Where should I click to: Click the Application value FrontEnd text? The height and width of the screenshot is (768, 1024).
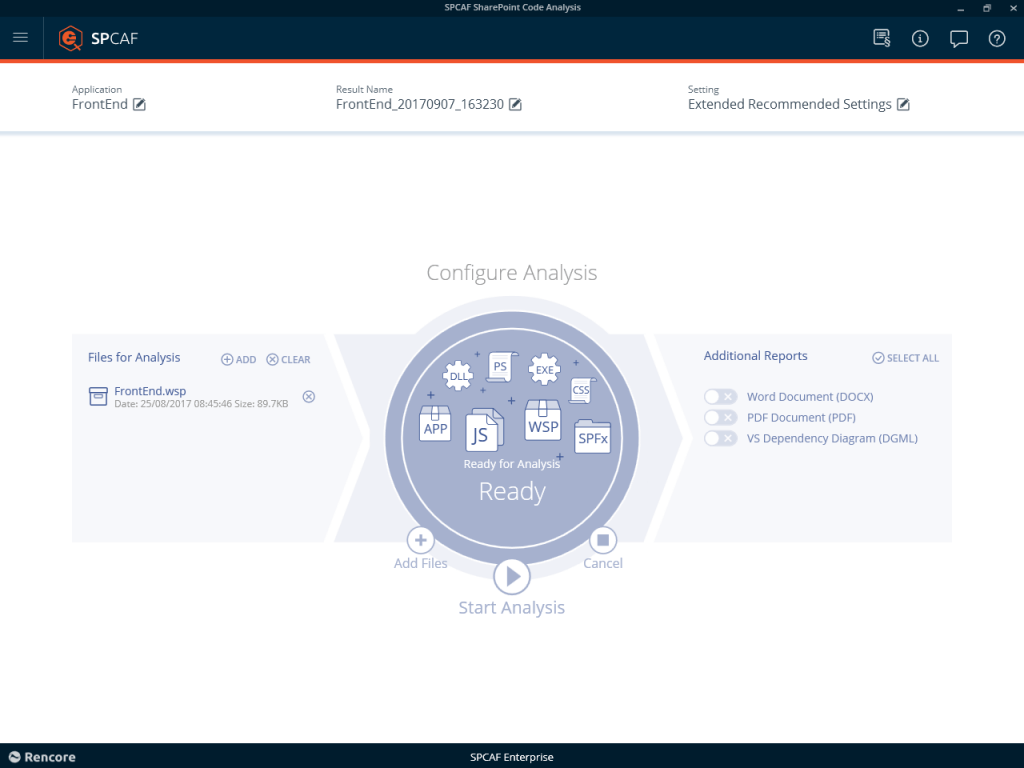click(x=100, y=104)
